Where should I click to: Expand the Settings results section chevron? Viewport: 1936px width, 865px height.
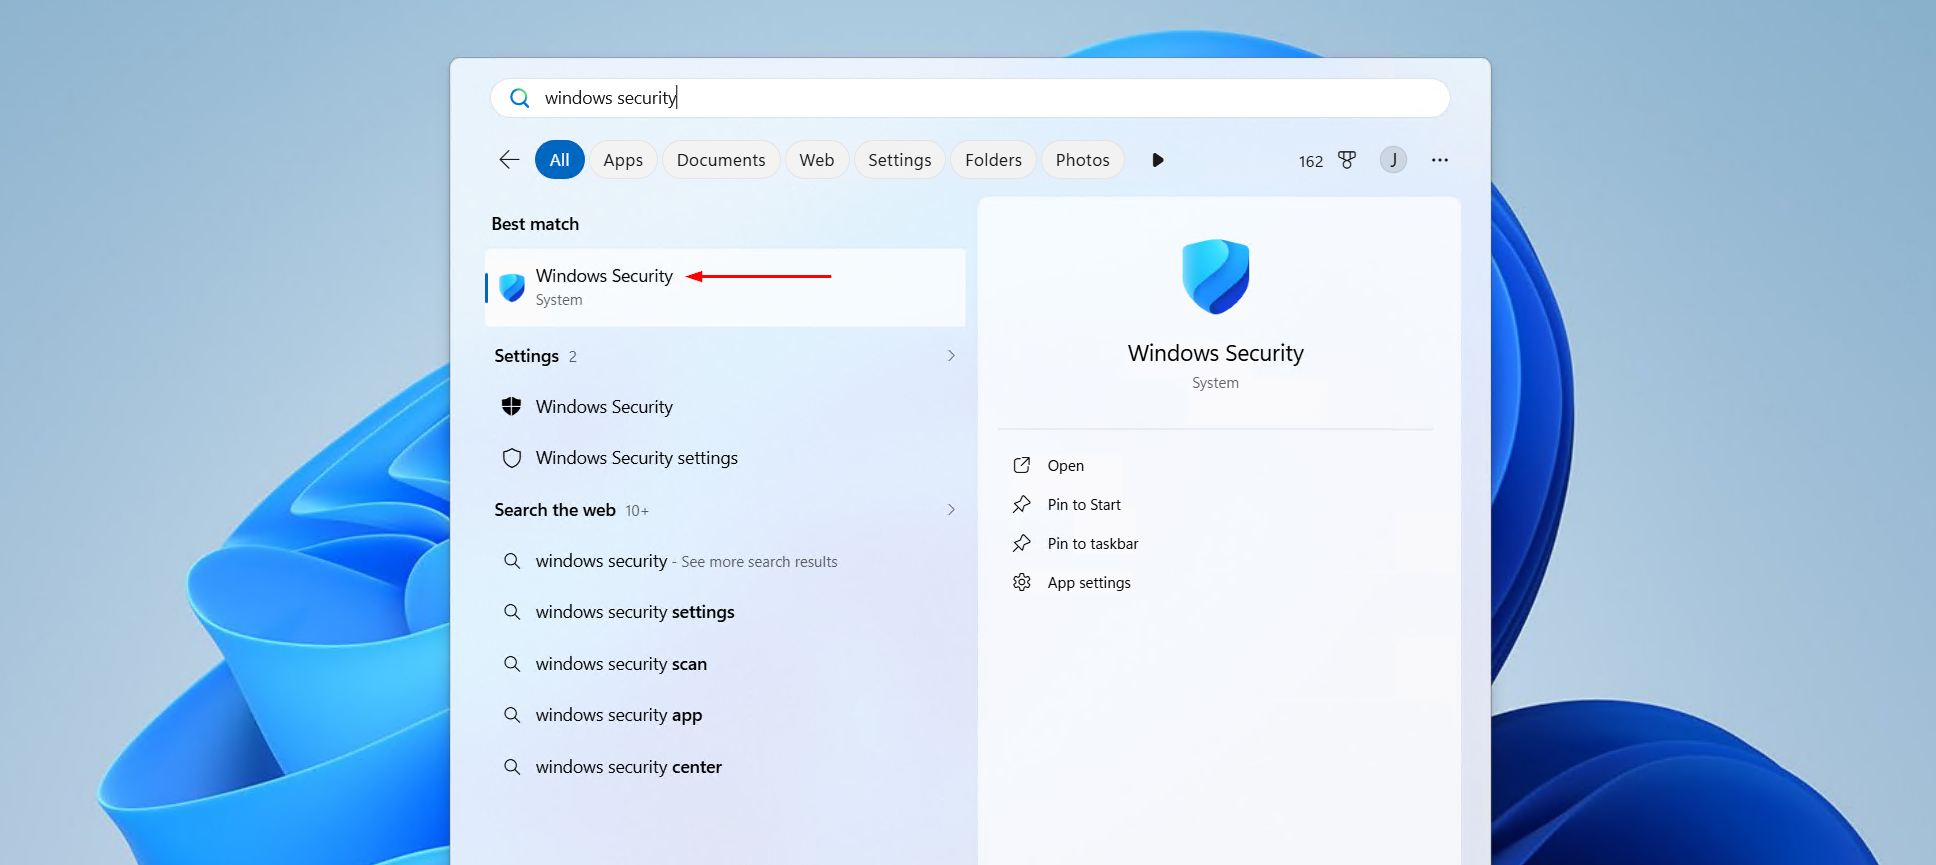point(951,356)
